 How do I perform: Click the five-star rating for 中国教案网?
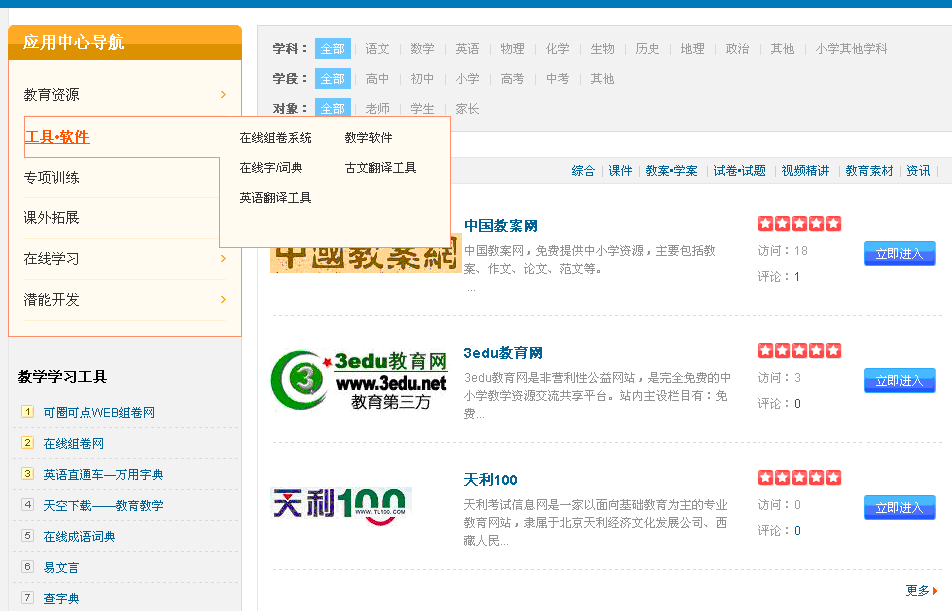point(799,223)
